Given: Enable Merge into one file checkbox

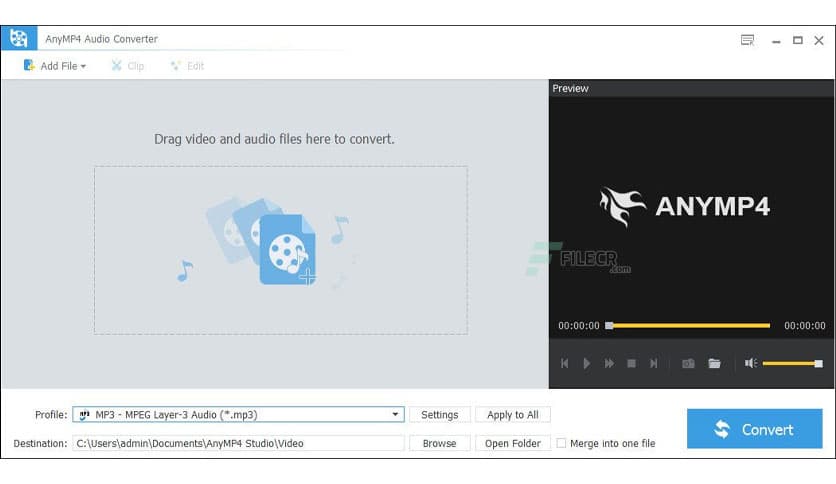Looking at the screenshot, I should point(561,443).
